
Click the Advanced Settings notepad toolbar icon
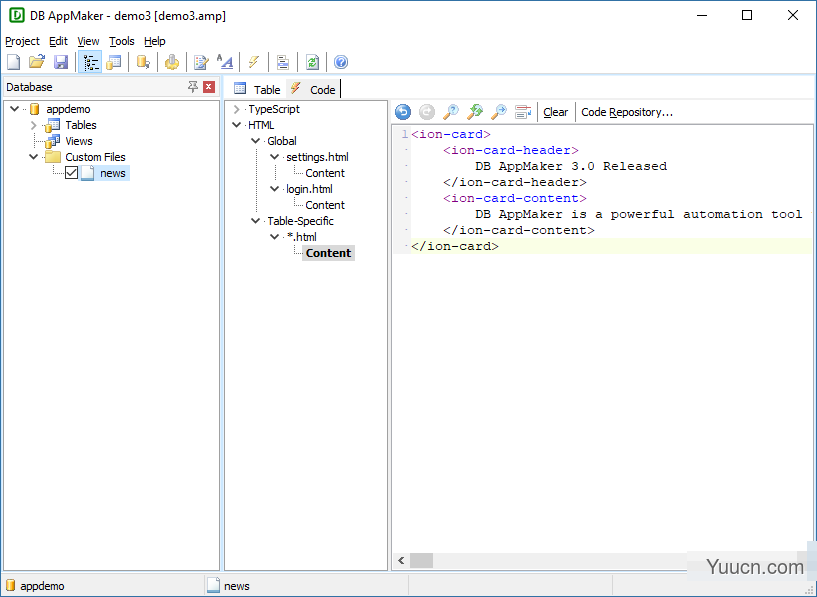(201, 62)
